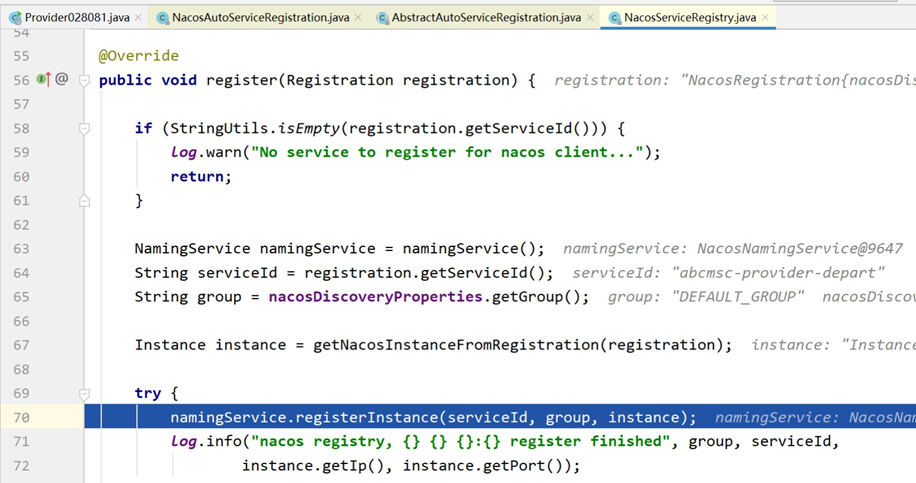The width and height of the screenshot is (916, 483).
Task: Click the inline serviceId "abcmsc-provider-depart" hint
Action: pos(728,273)
